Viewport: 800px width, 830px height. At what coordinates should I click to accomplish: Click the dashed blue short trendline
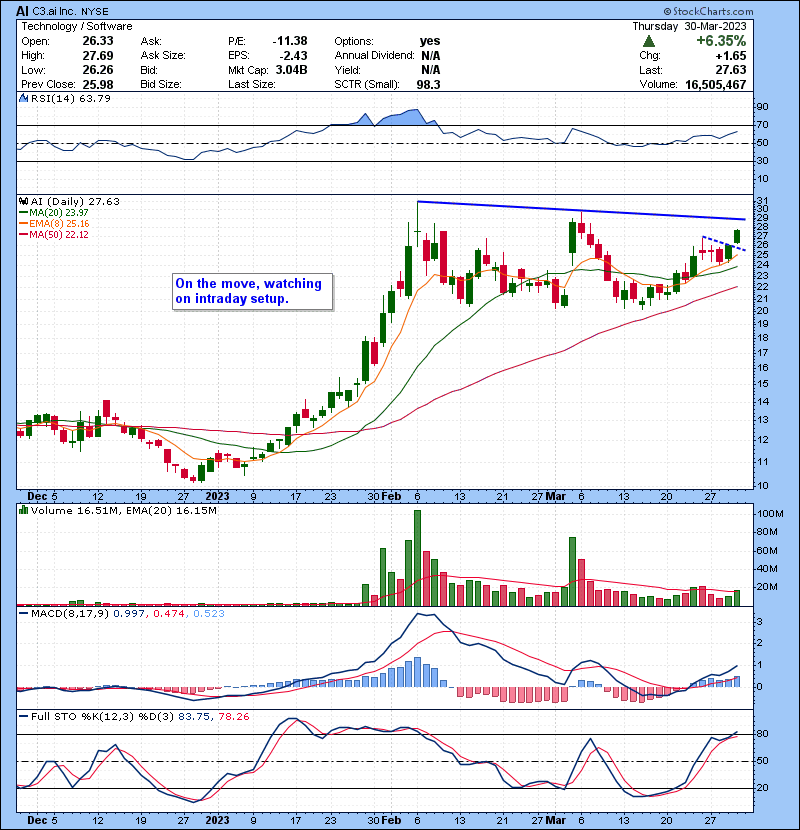point(724,243)
